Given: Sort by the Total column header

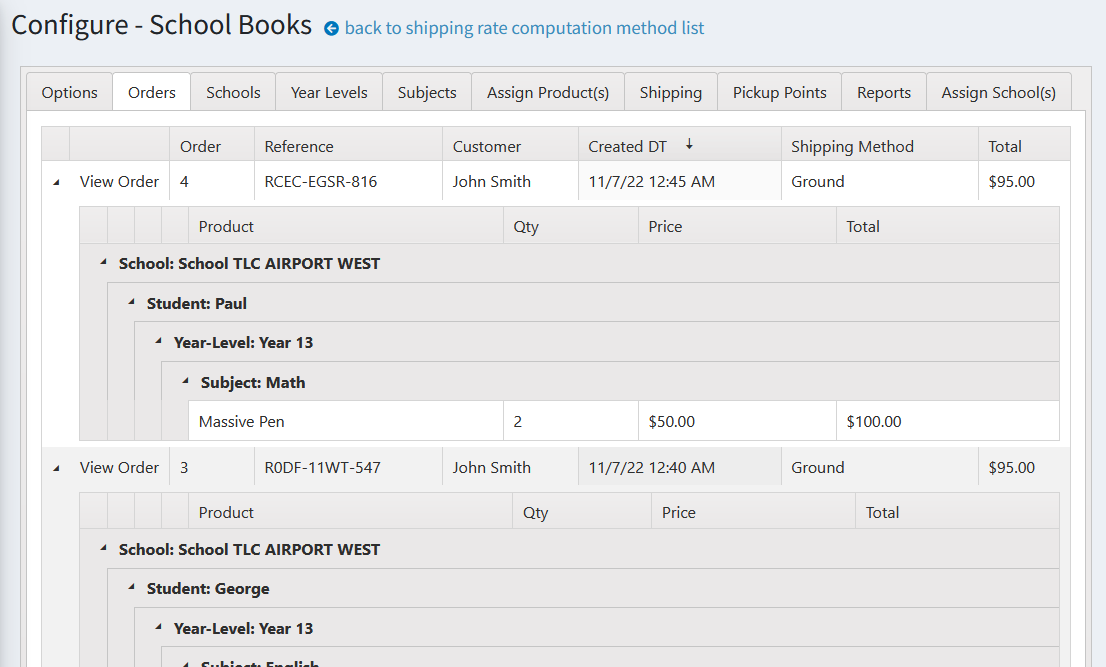Looking at the screenshot, I should click(x=1005, y=146).
